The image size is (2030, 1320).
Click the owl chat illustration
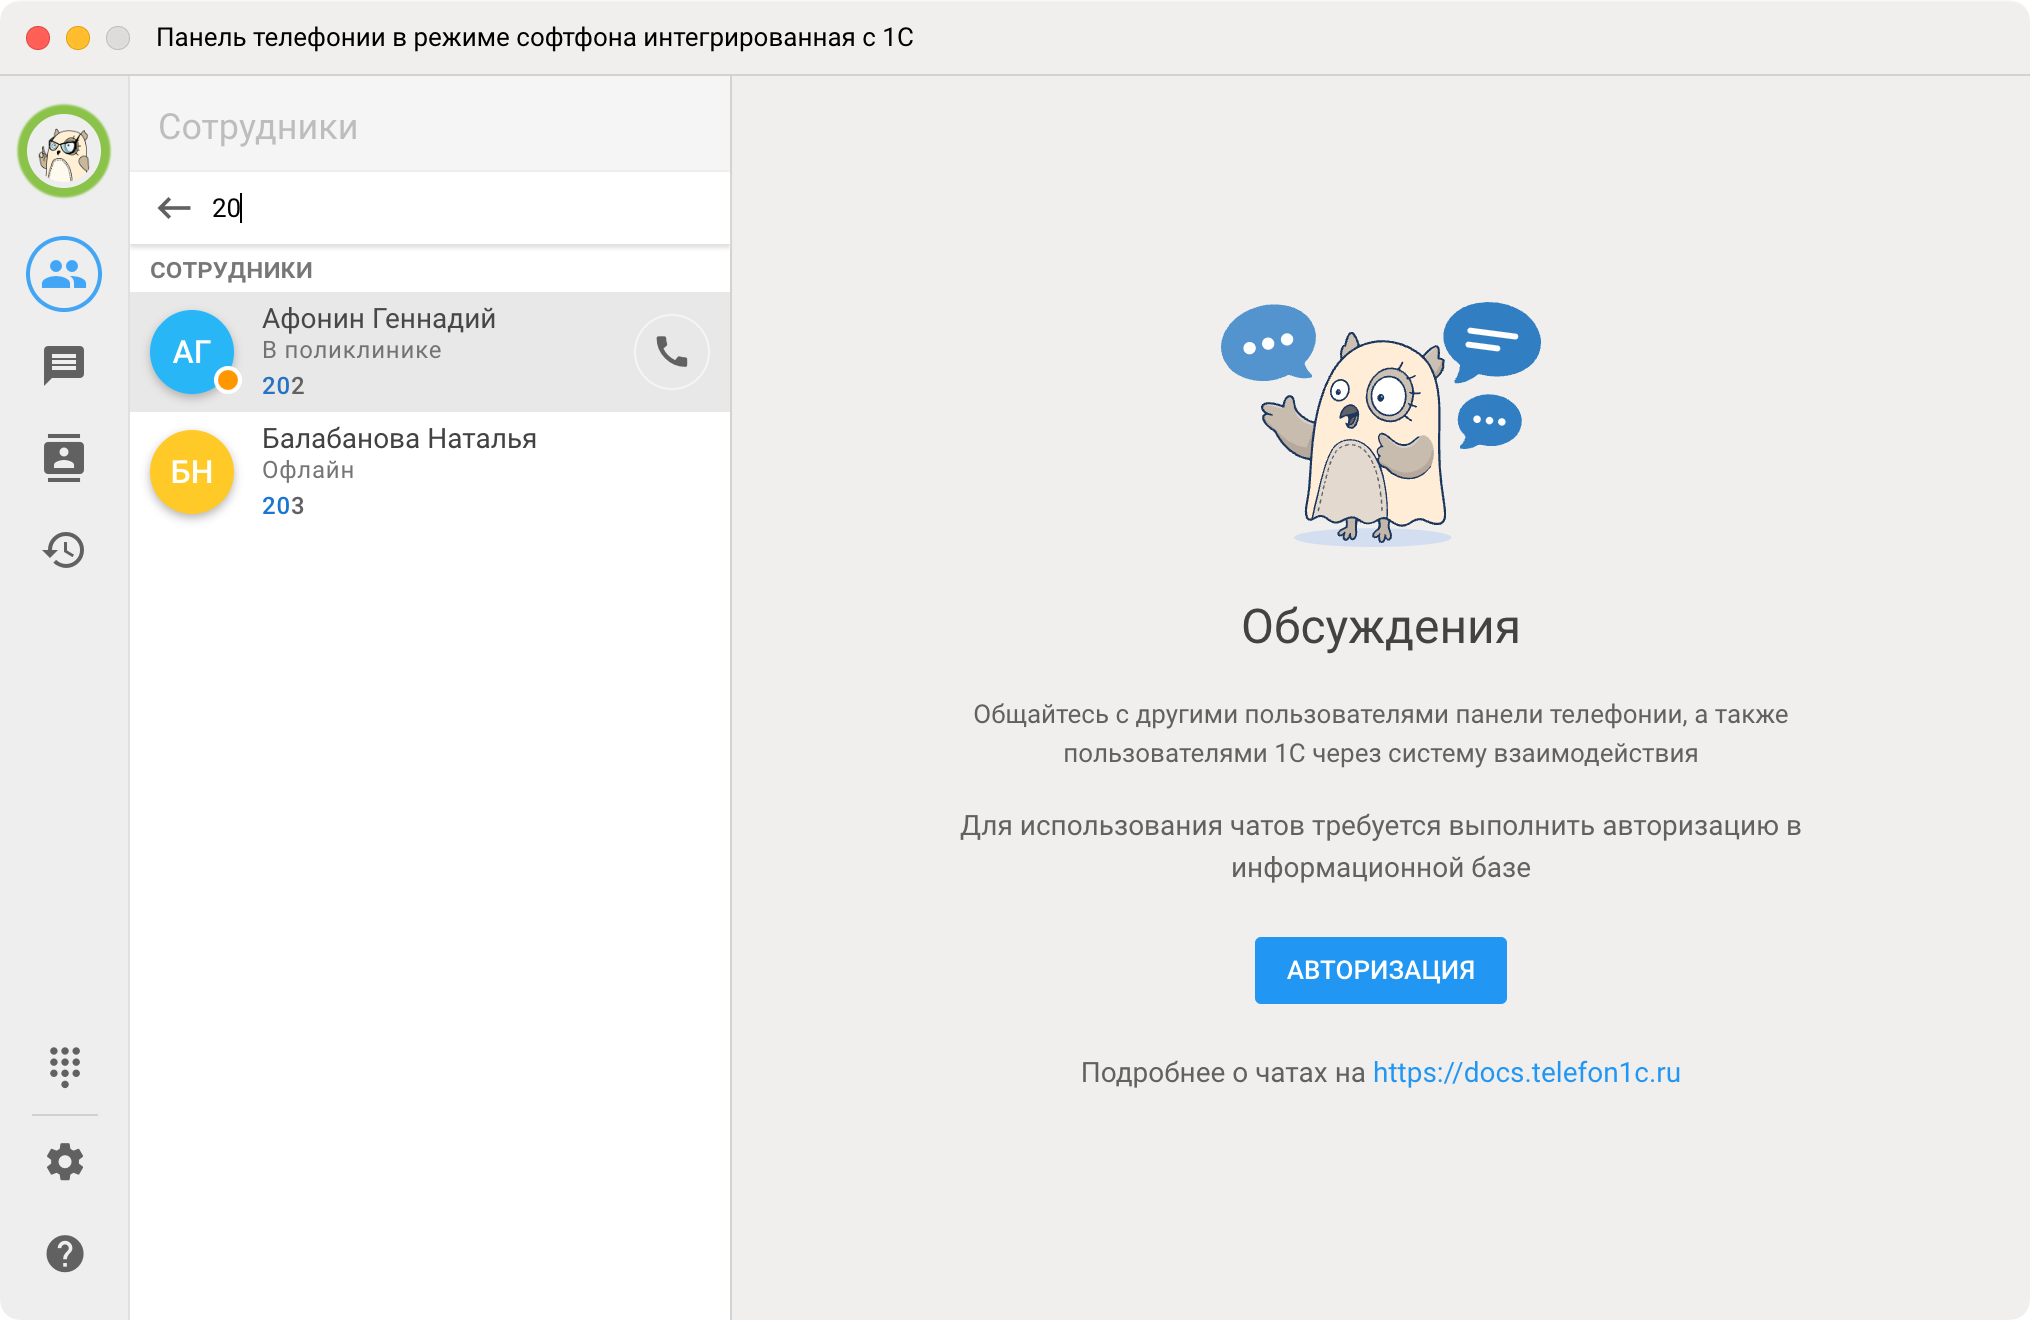pos(1380,424)
